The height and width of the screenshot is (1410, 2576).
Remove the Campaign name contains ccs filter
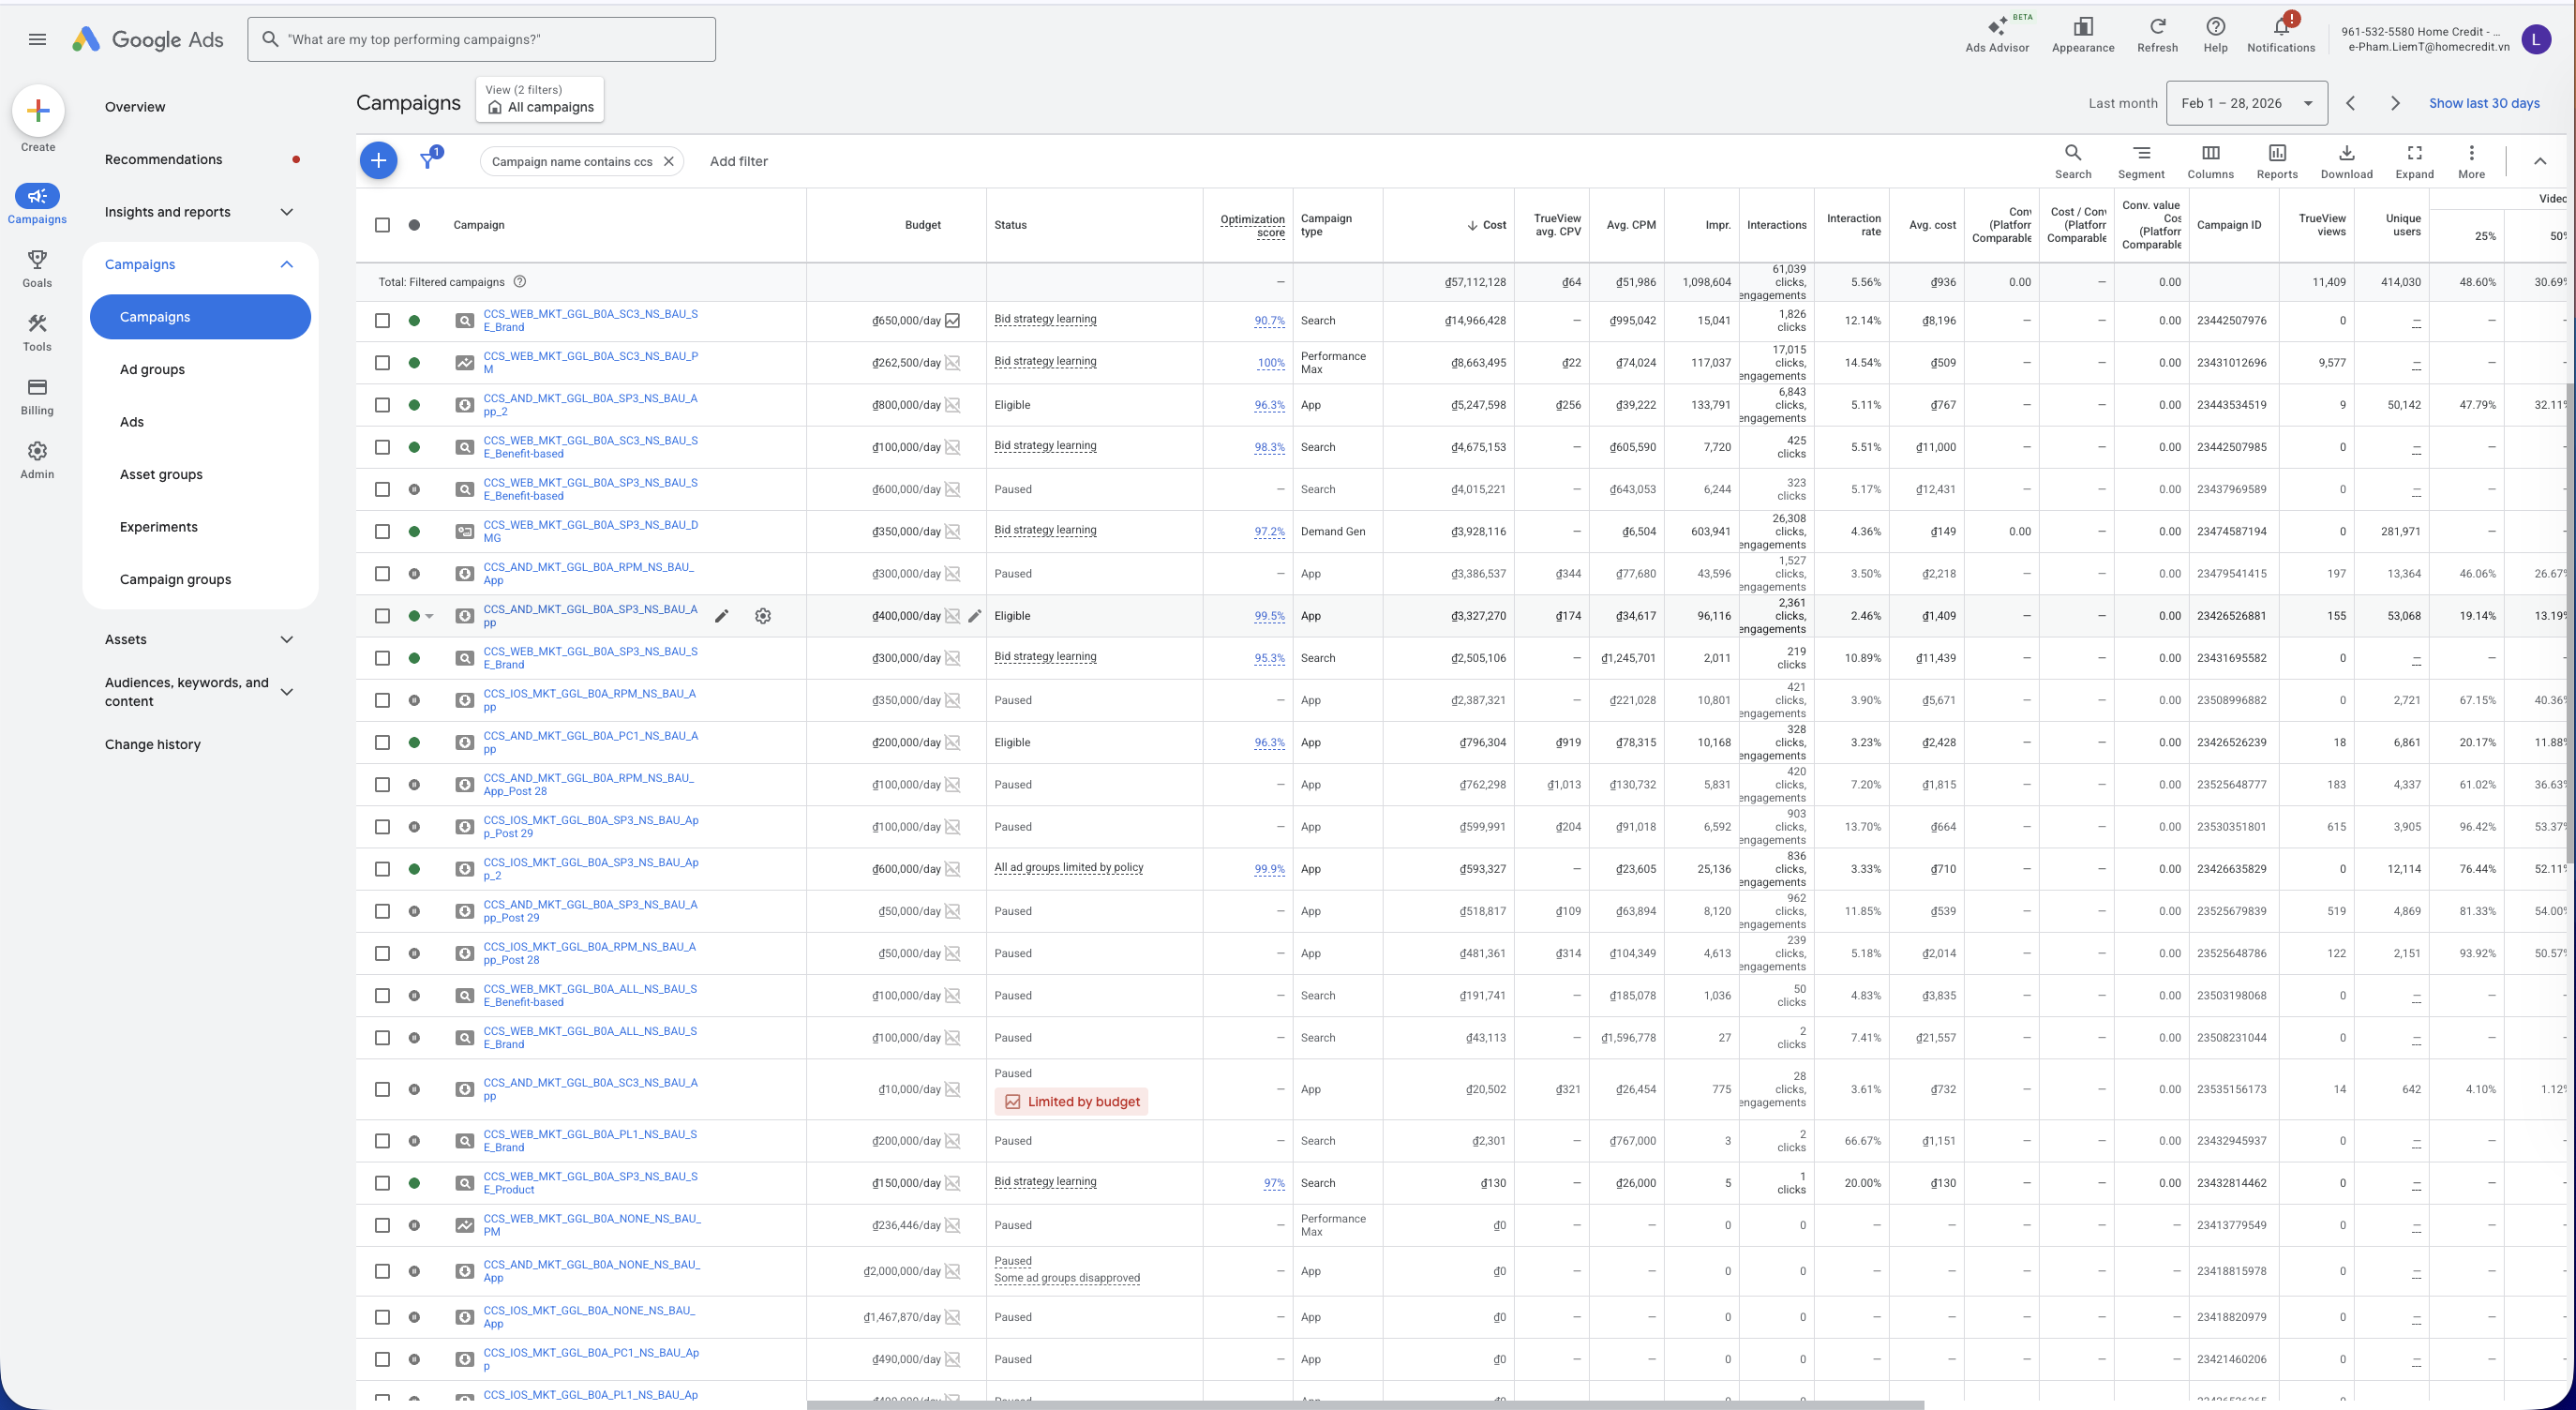(669, 162)
